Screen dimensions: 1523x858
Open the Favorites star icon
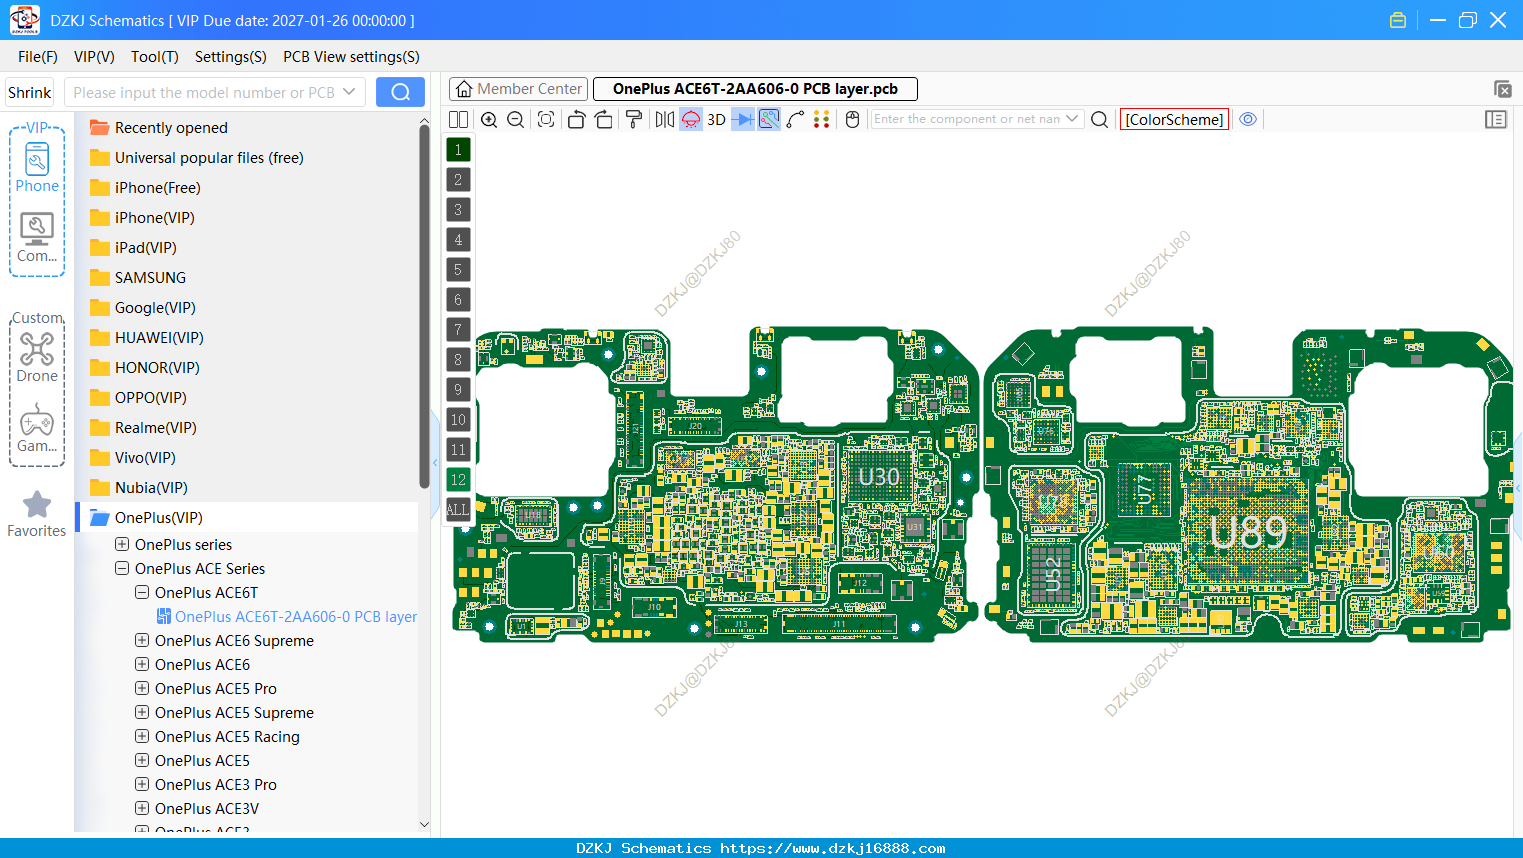tap(37, 514)
